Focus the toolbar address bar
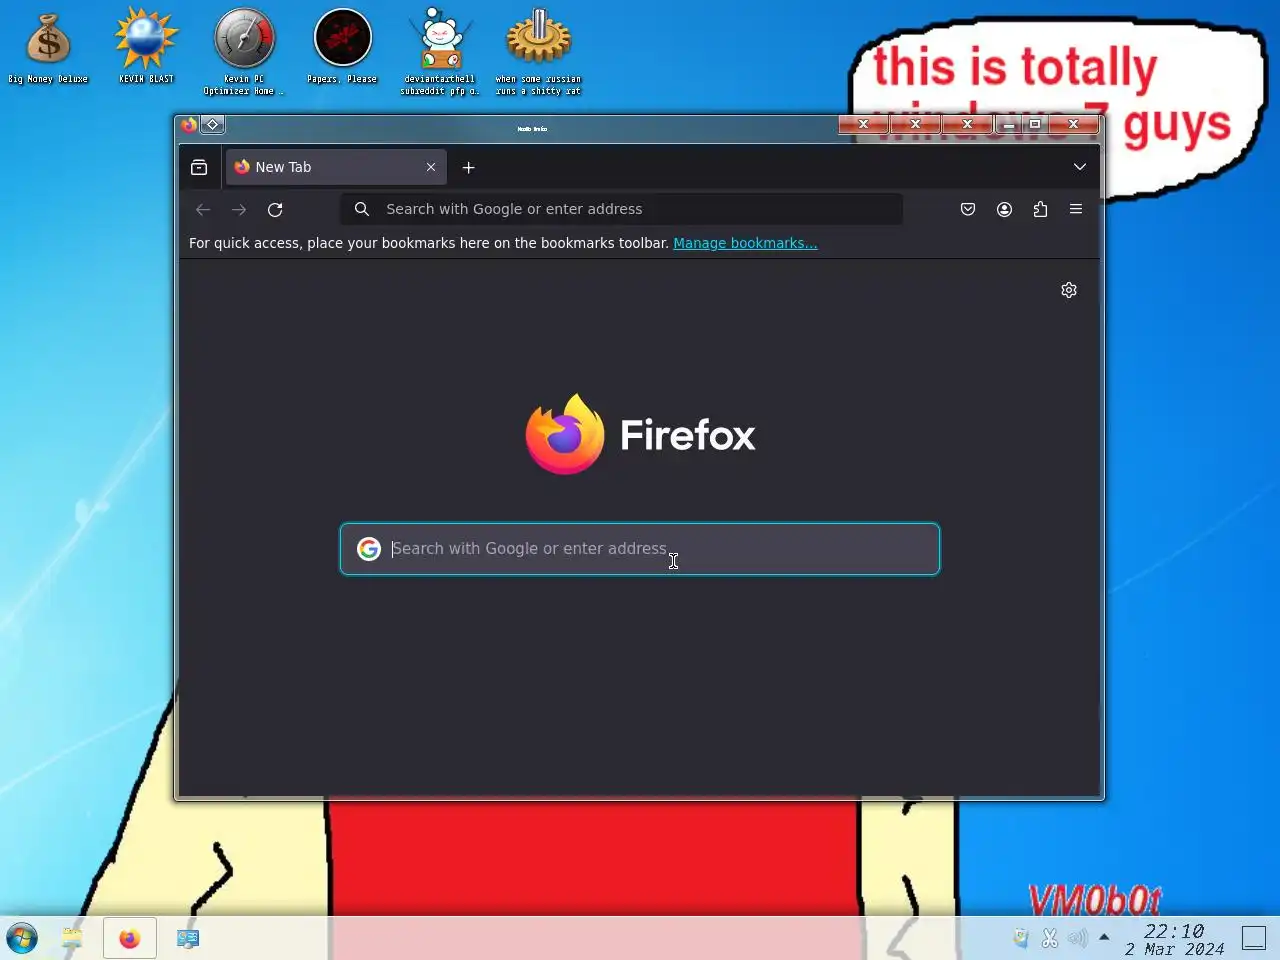This screenshot has width=1280, height=960. point(621,209)
